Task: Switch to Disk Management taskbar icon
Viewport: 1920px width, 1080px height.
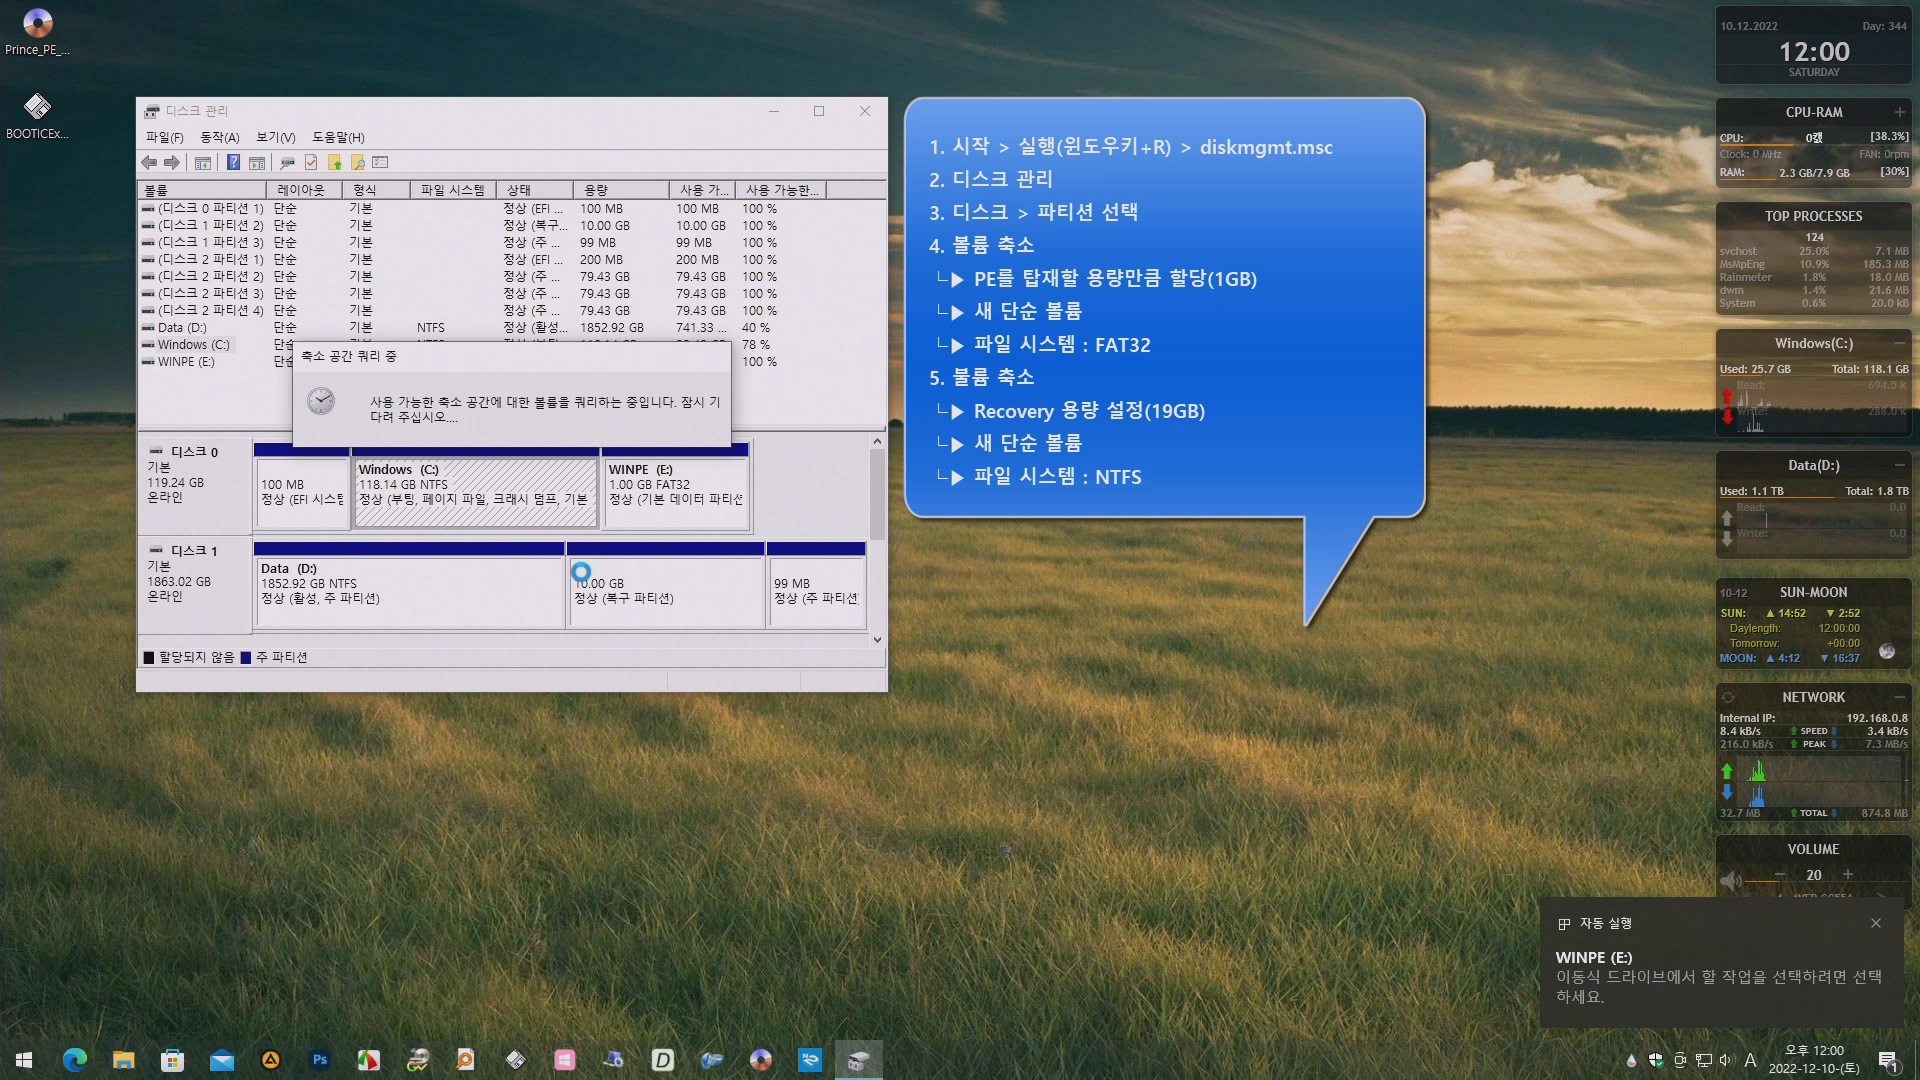Action: point(859,1059)
